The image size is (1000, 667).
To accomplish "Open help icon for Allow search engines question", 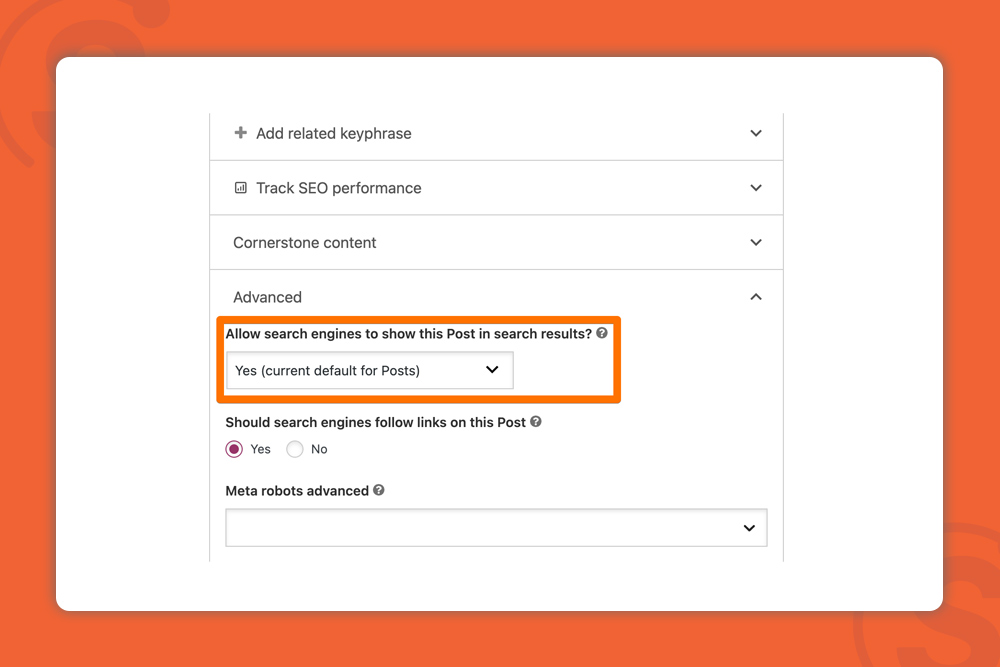I will pyautogui.click(x=602, y=333).
